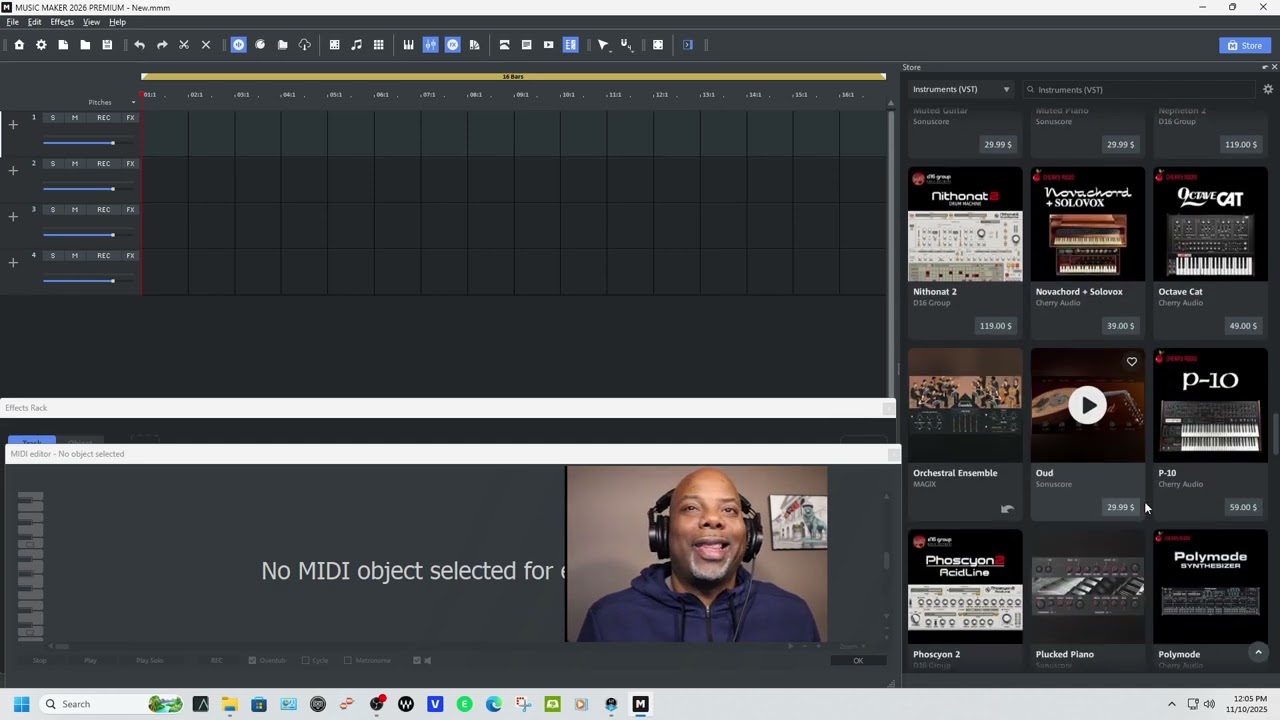Screen dimensions: 1280x720
Task: Open File Explorer from the taskbar
Action: pyautogui.click(x=230, y=704)
